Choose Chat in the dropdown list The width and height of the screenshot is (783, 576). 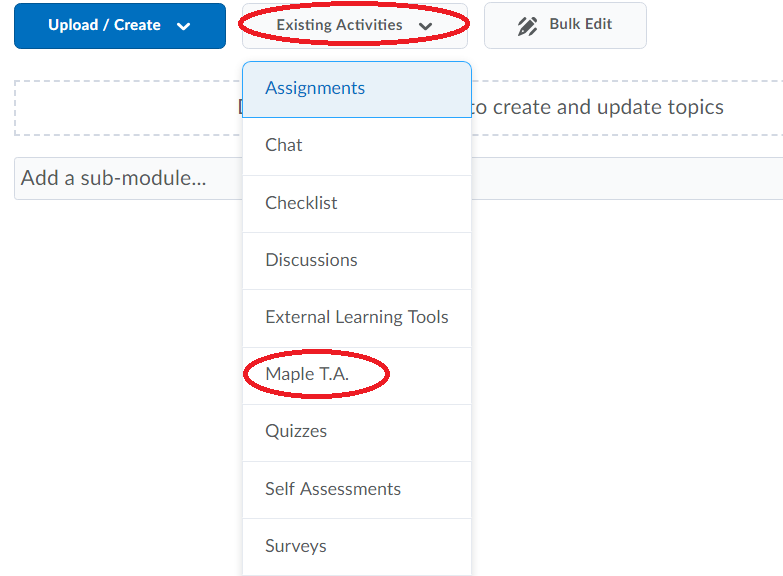coord(284,145)
